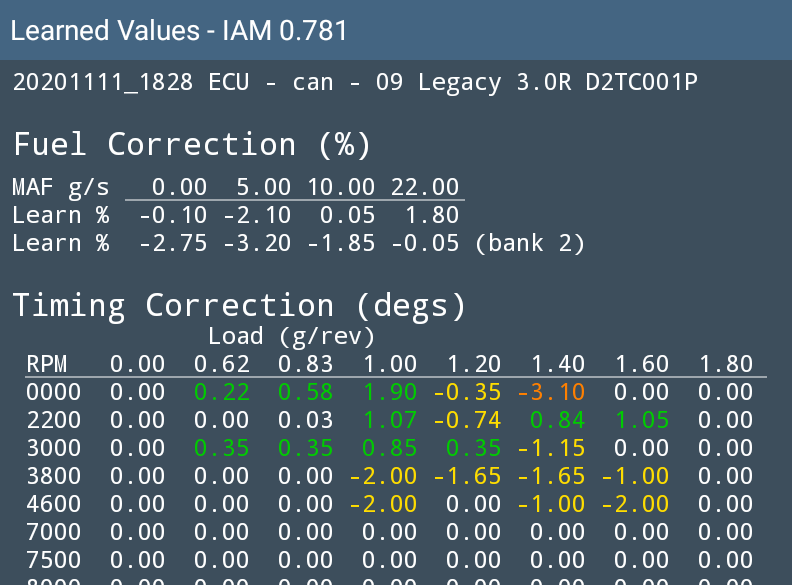Viewport: 792px width, 585px height.
Task: Tap the 4600 RPM row label
Action: coord(47,504)
